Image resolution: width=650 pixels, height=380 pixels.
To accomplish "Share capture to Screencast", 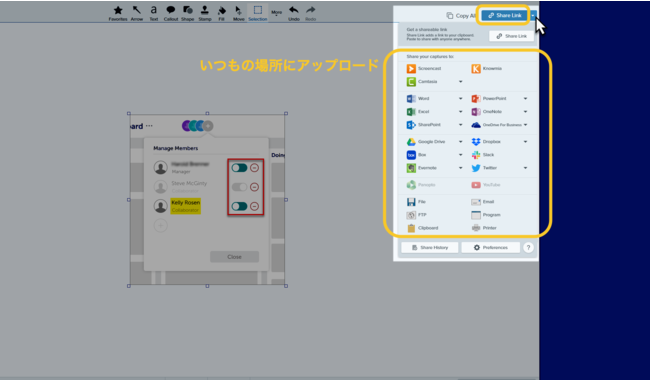I will click(x=424, y=68).
